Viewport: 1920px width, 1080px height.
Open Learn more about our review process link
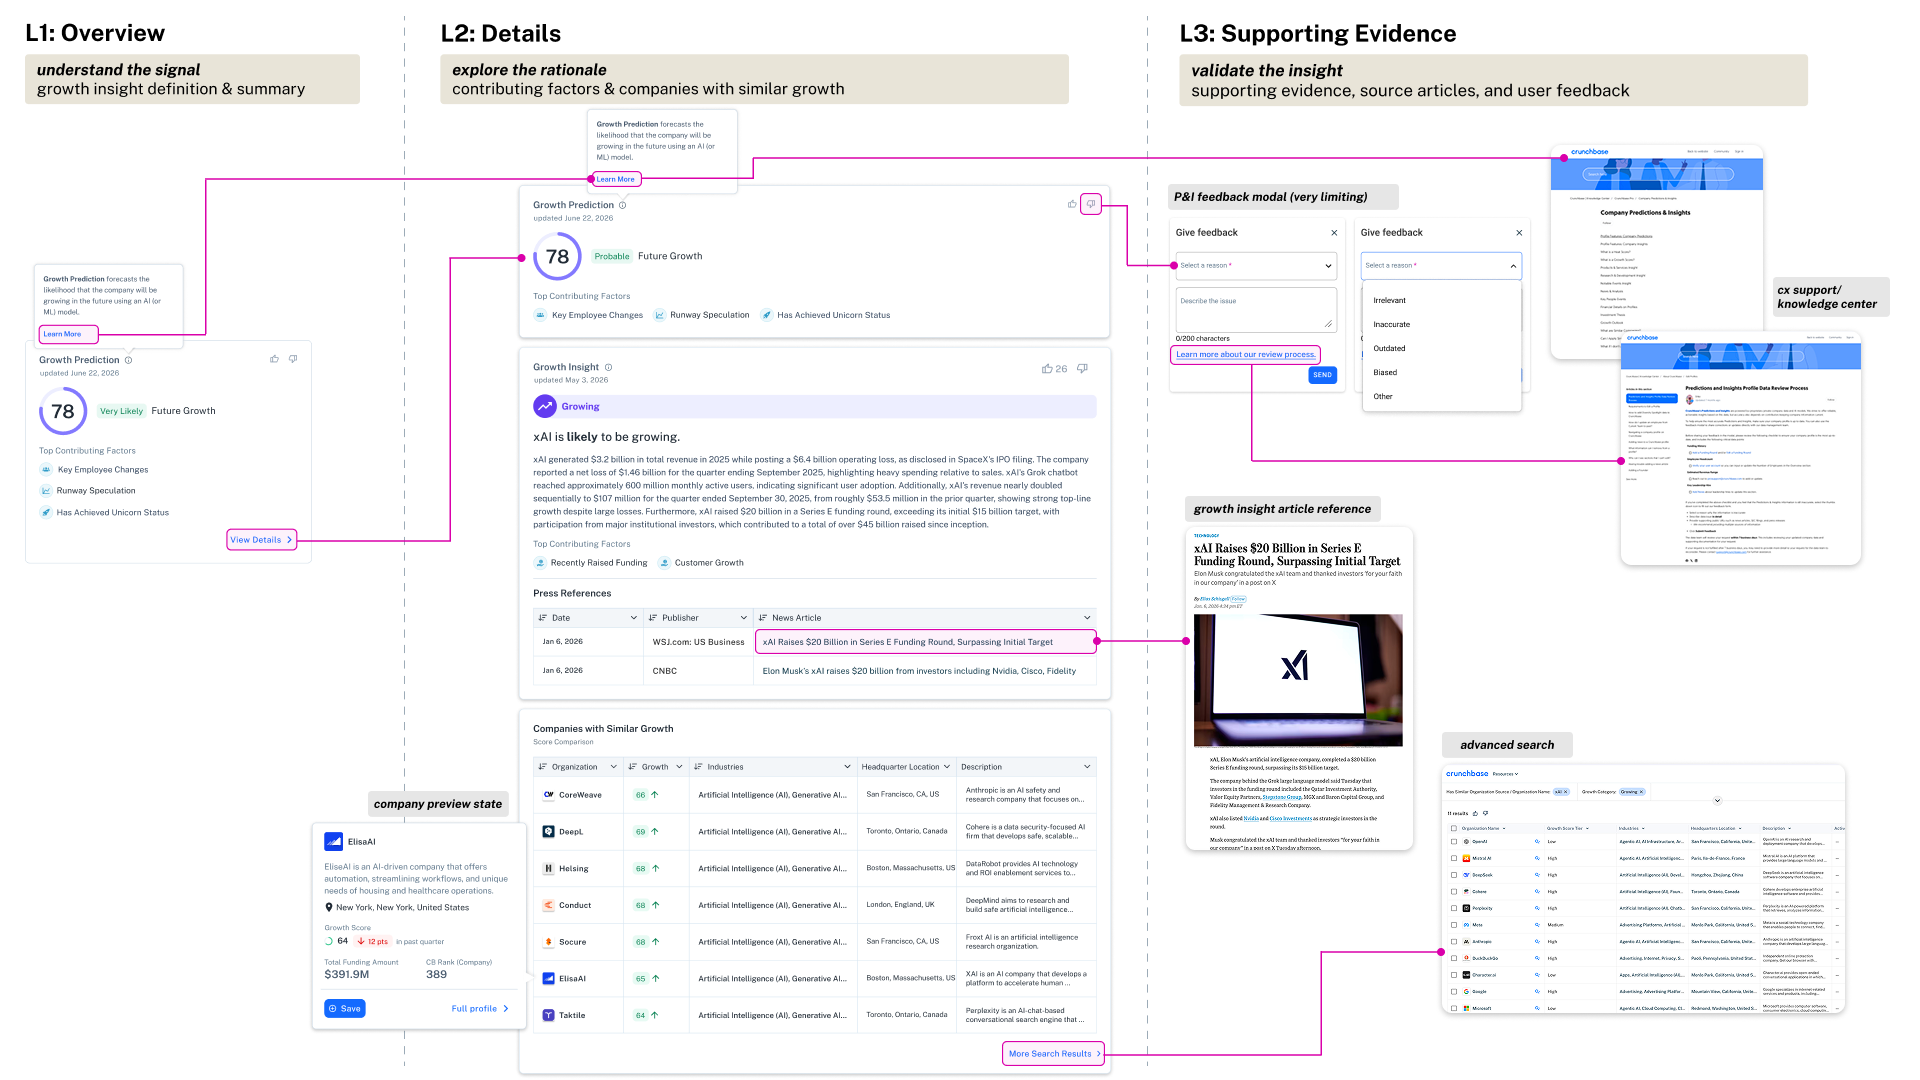pos(1245,354)
